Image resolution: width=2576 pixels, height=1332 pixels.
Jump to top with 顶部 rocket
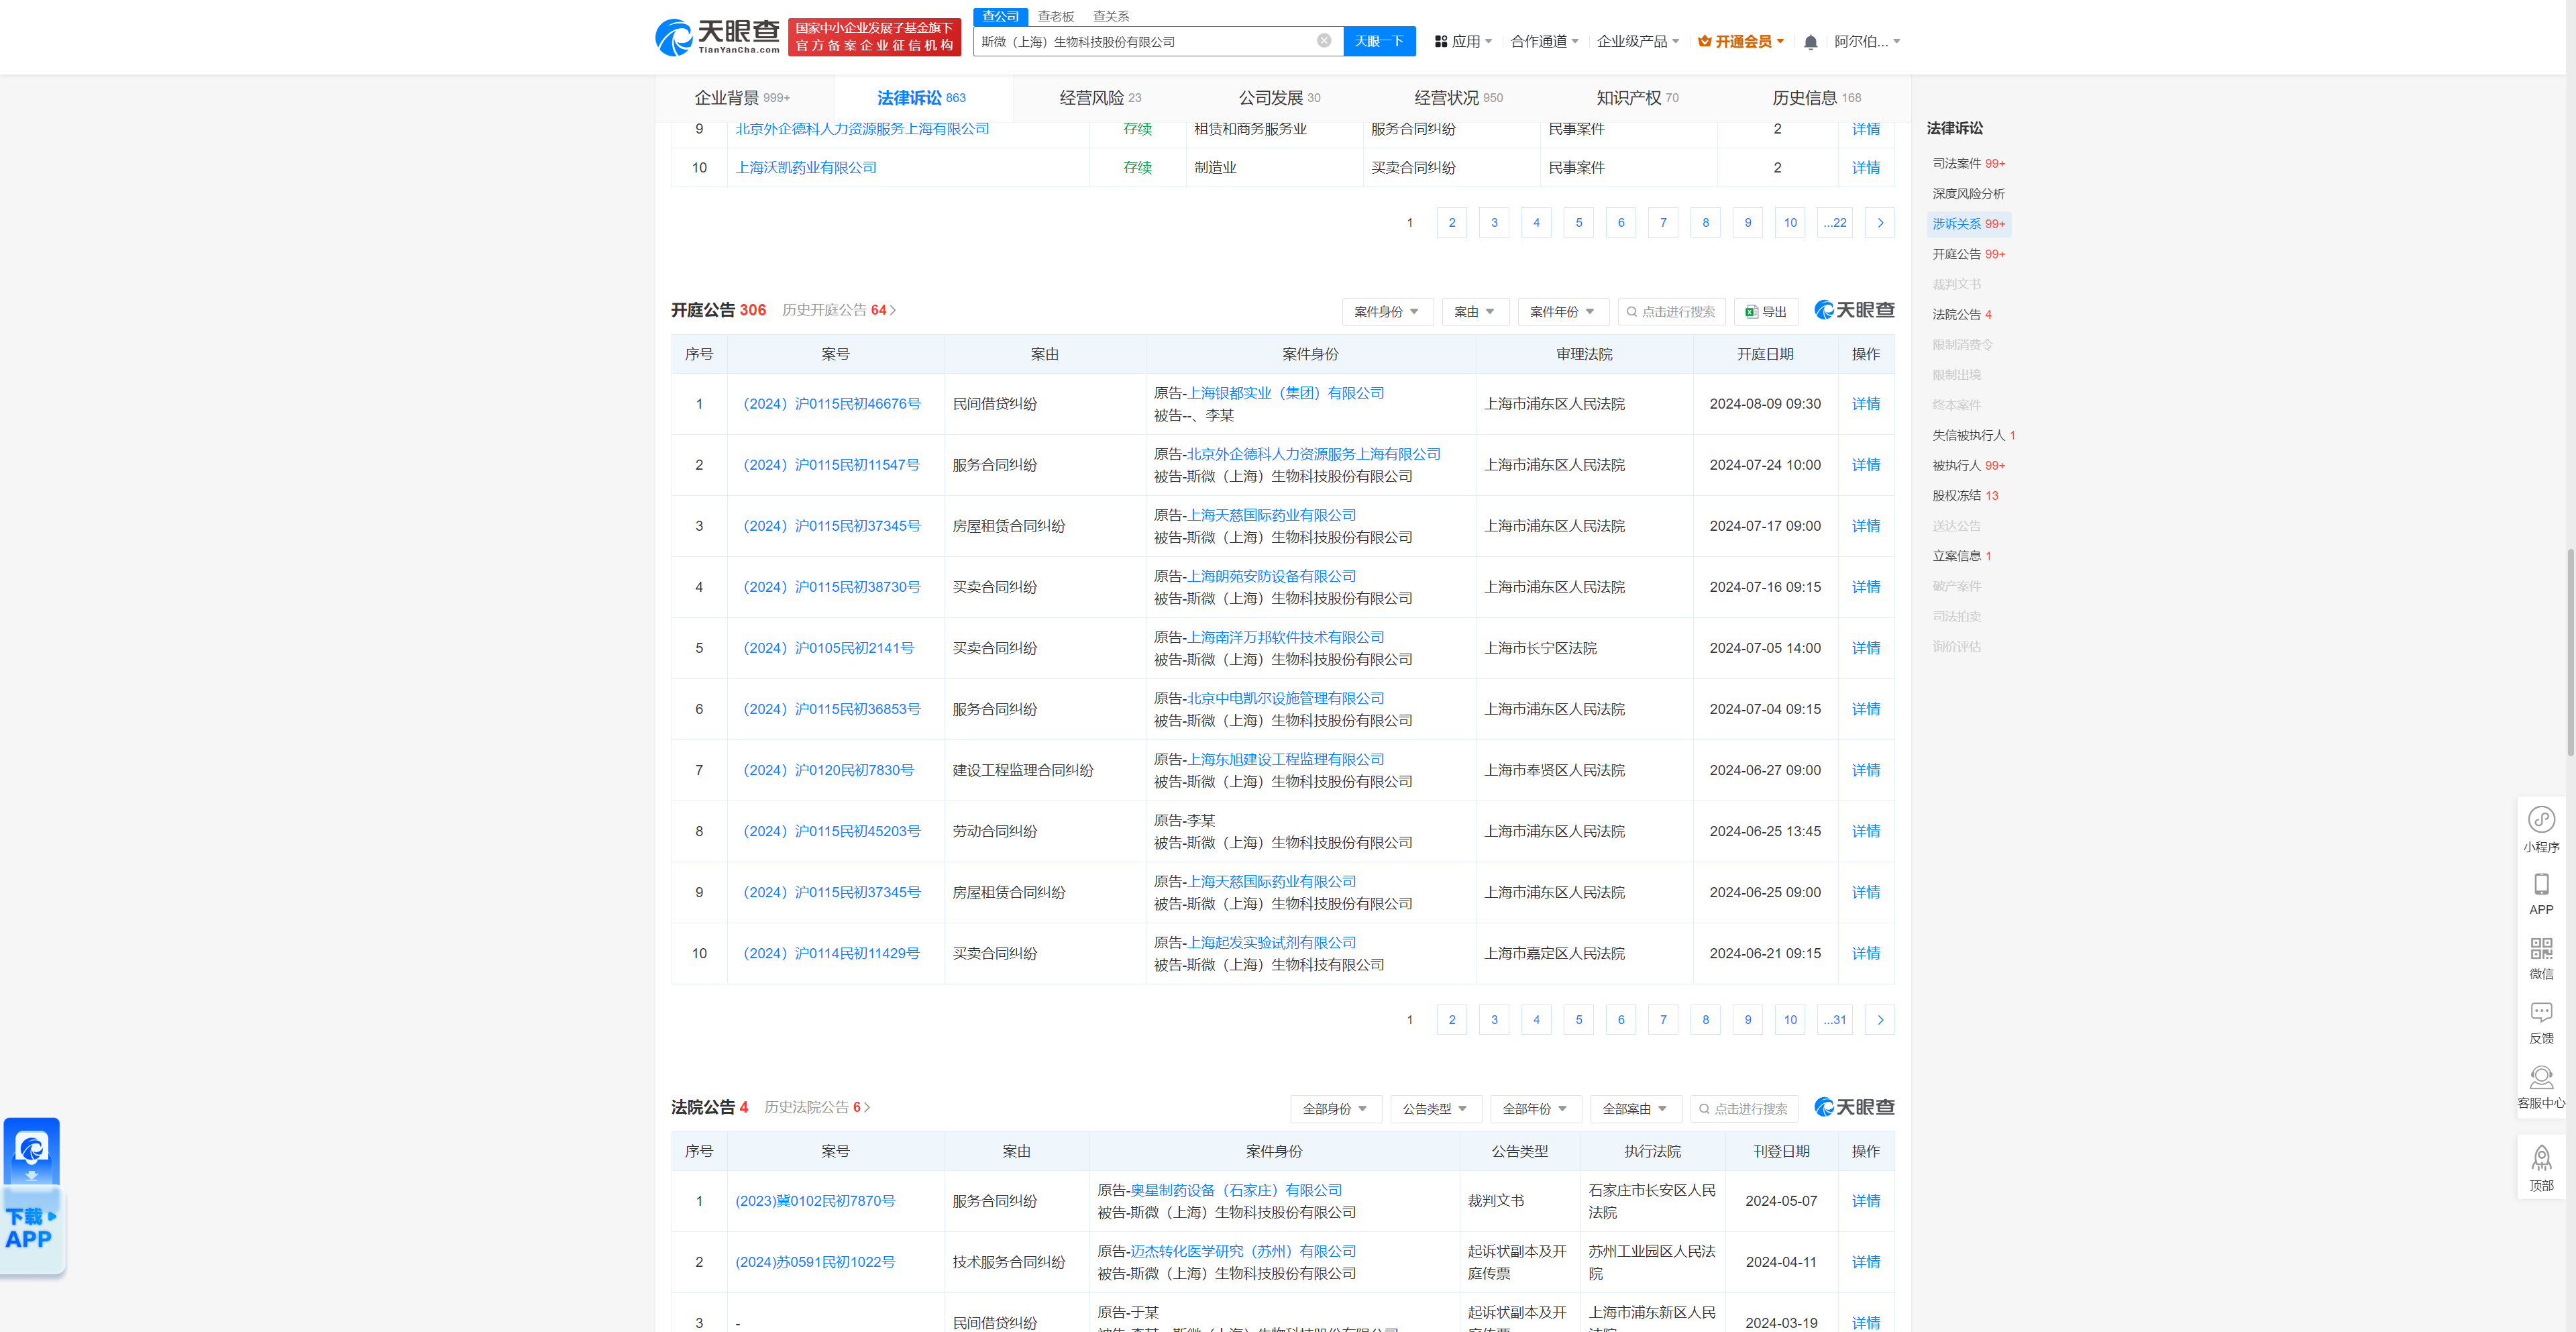[x=2541, y=1168]
